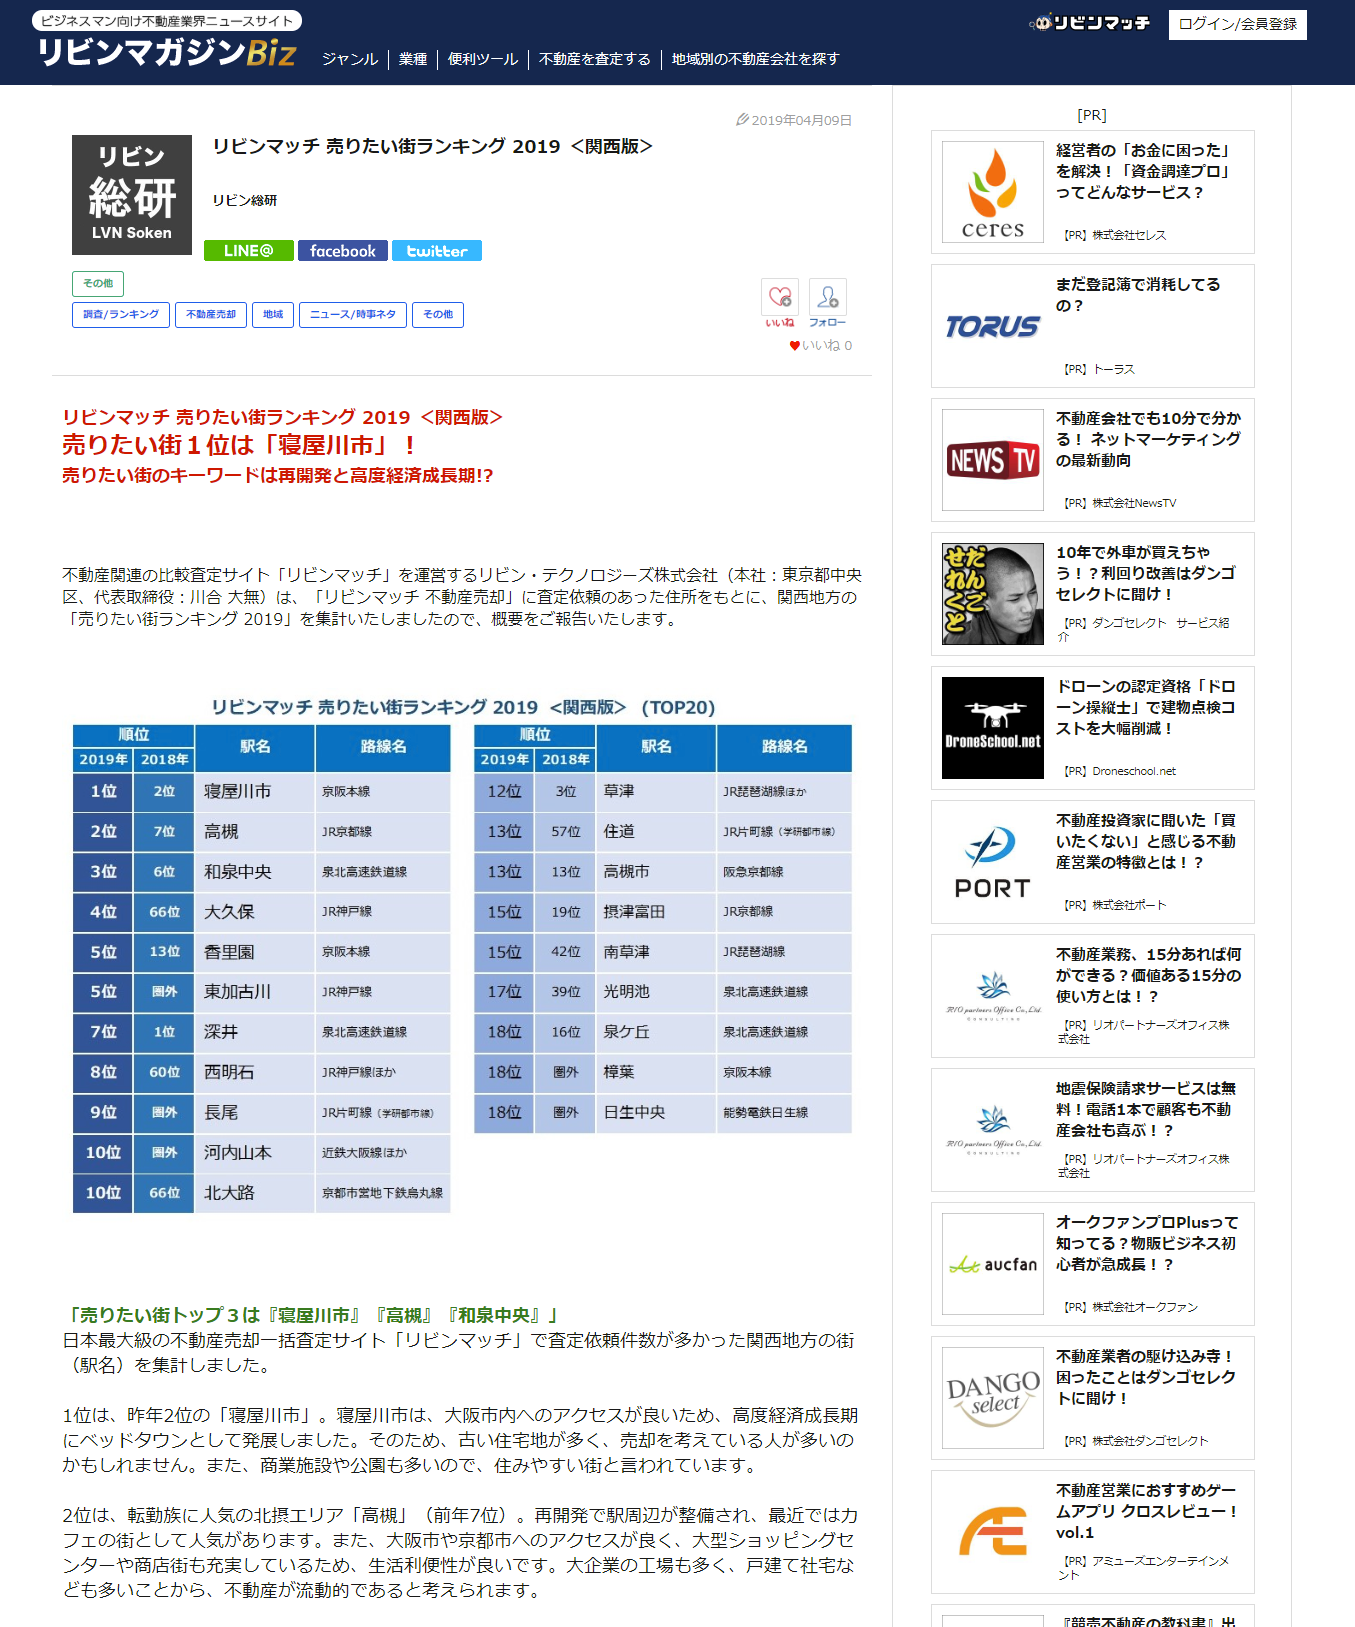This screenshot has width=1355, height=1627.
Task: Select the ニュース/時事ネタ tag
Action: tap(353, 315)
